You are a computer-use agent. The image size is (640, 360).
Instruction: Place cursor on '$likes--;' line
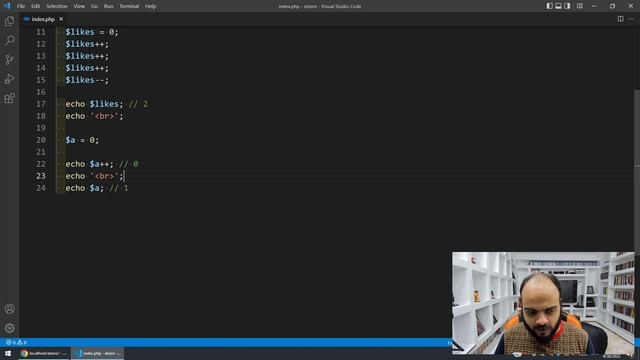click(87, 80)
